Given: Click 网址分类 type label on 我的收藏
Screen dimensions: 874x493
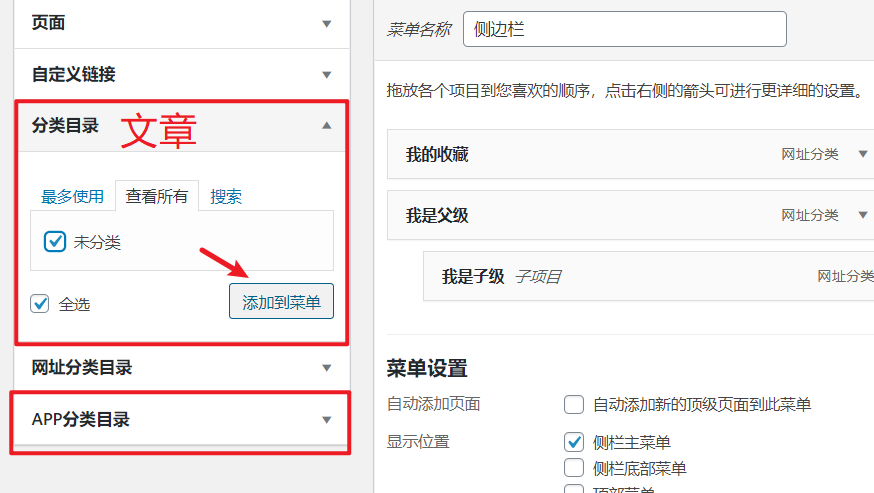Looking at the screenshot, I should point(809,154).
